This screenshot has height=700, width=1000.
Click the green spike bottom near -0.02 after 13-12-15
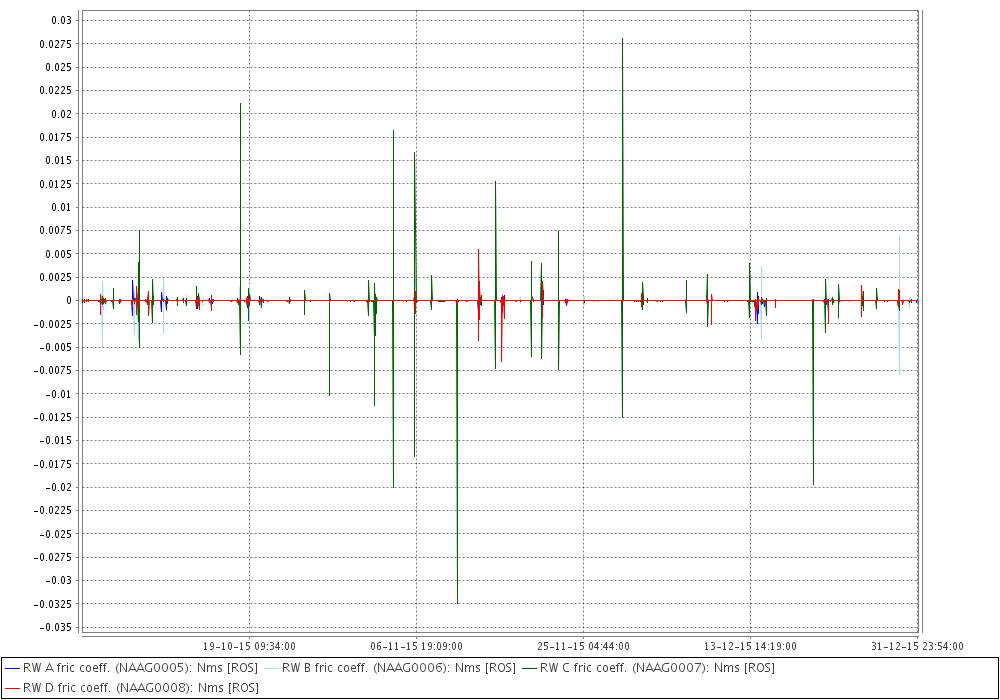pyautogui.click(x=813, y=485)
